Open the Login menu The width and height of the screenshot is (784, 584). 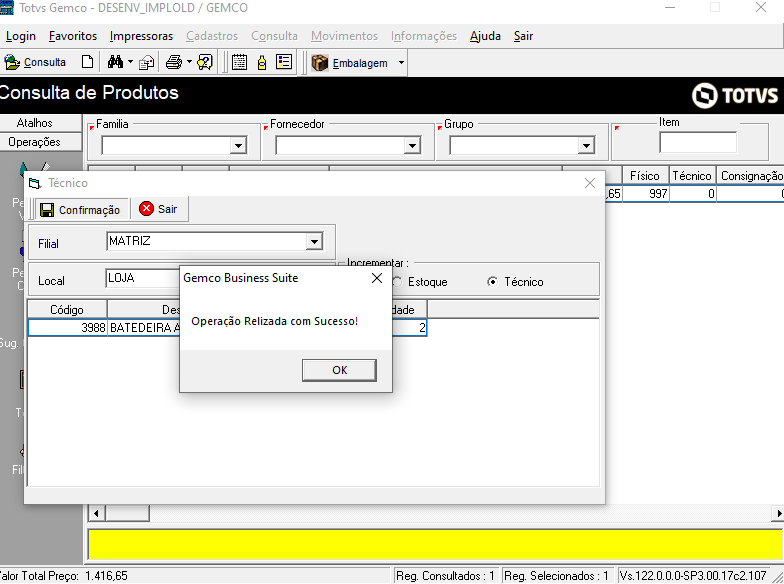pyautogui.click(x=20, y=36)
